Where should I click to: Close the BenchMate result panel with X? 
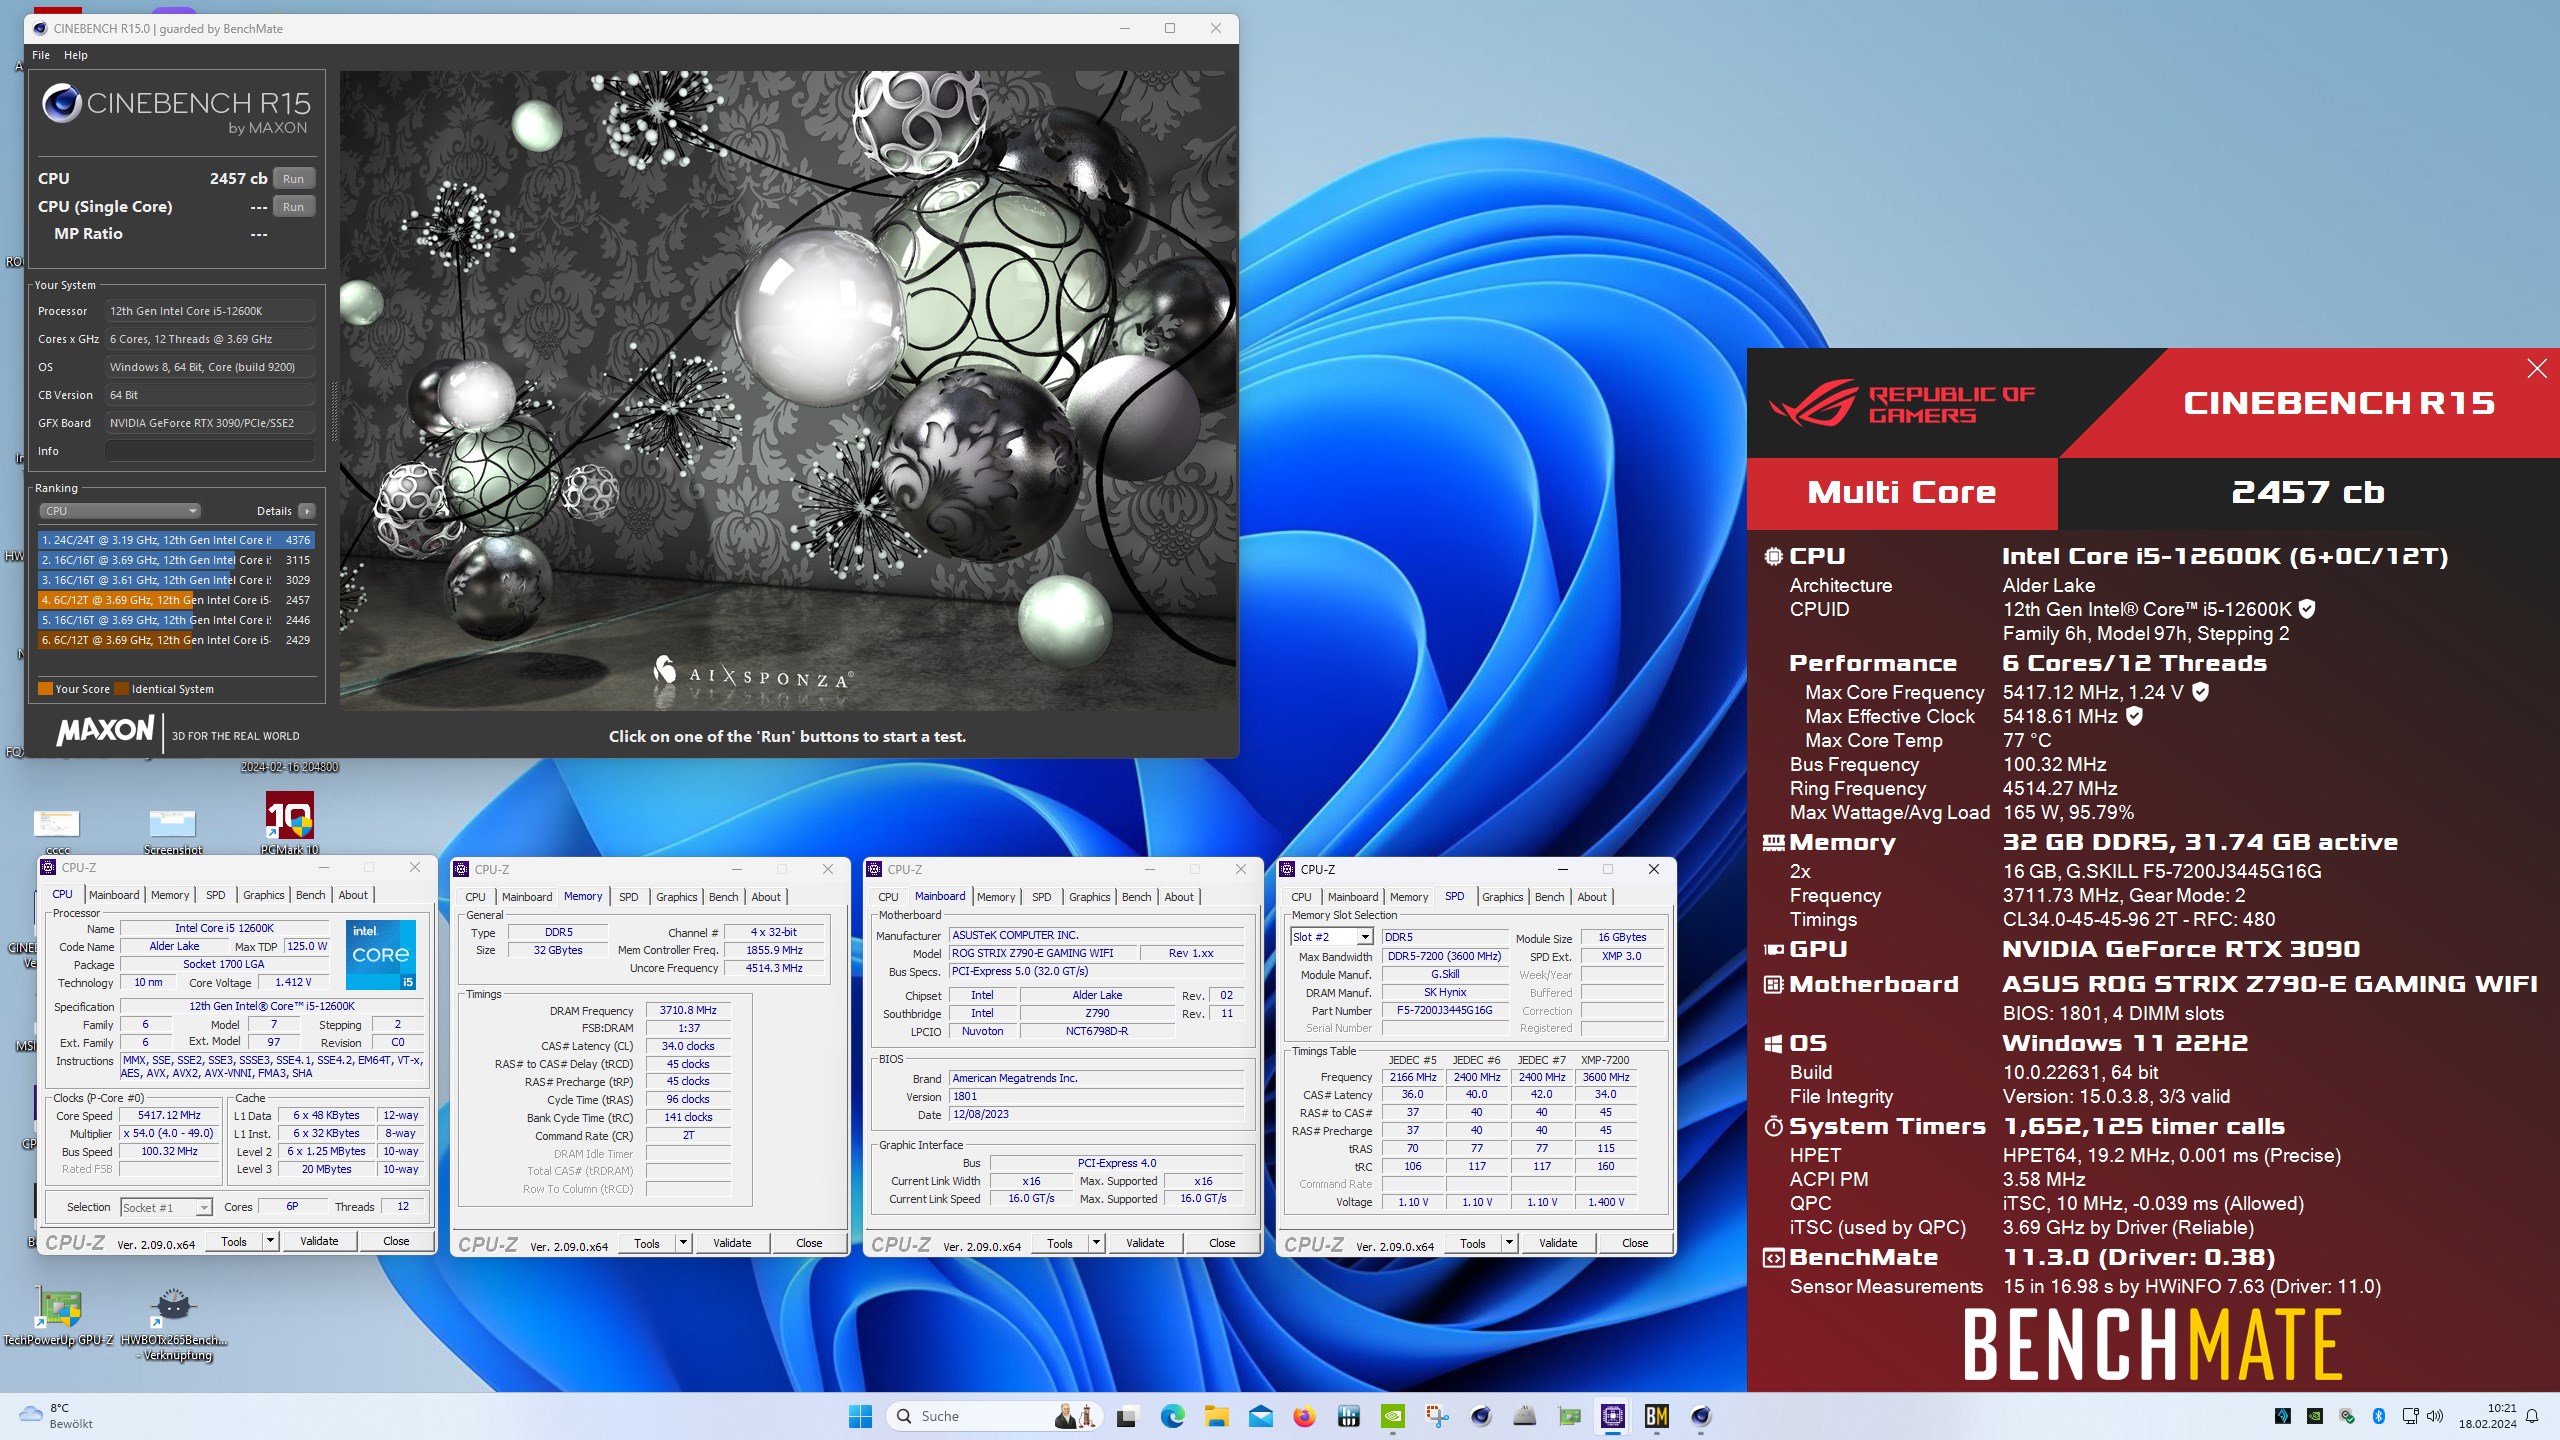pyautogui.click(x=2537, y=369)
